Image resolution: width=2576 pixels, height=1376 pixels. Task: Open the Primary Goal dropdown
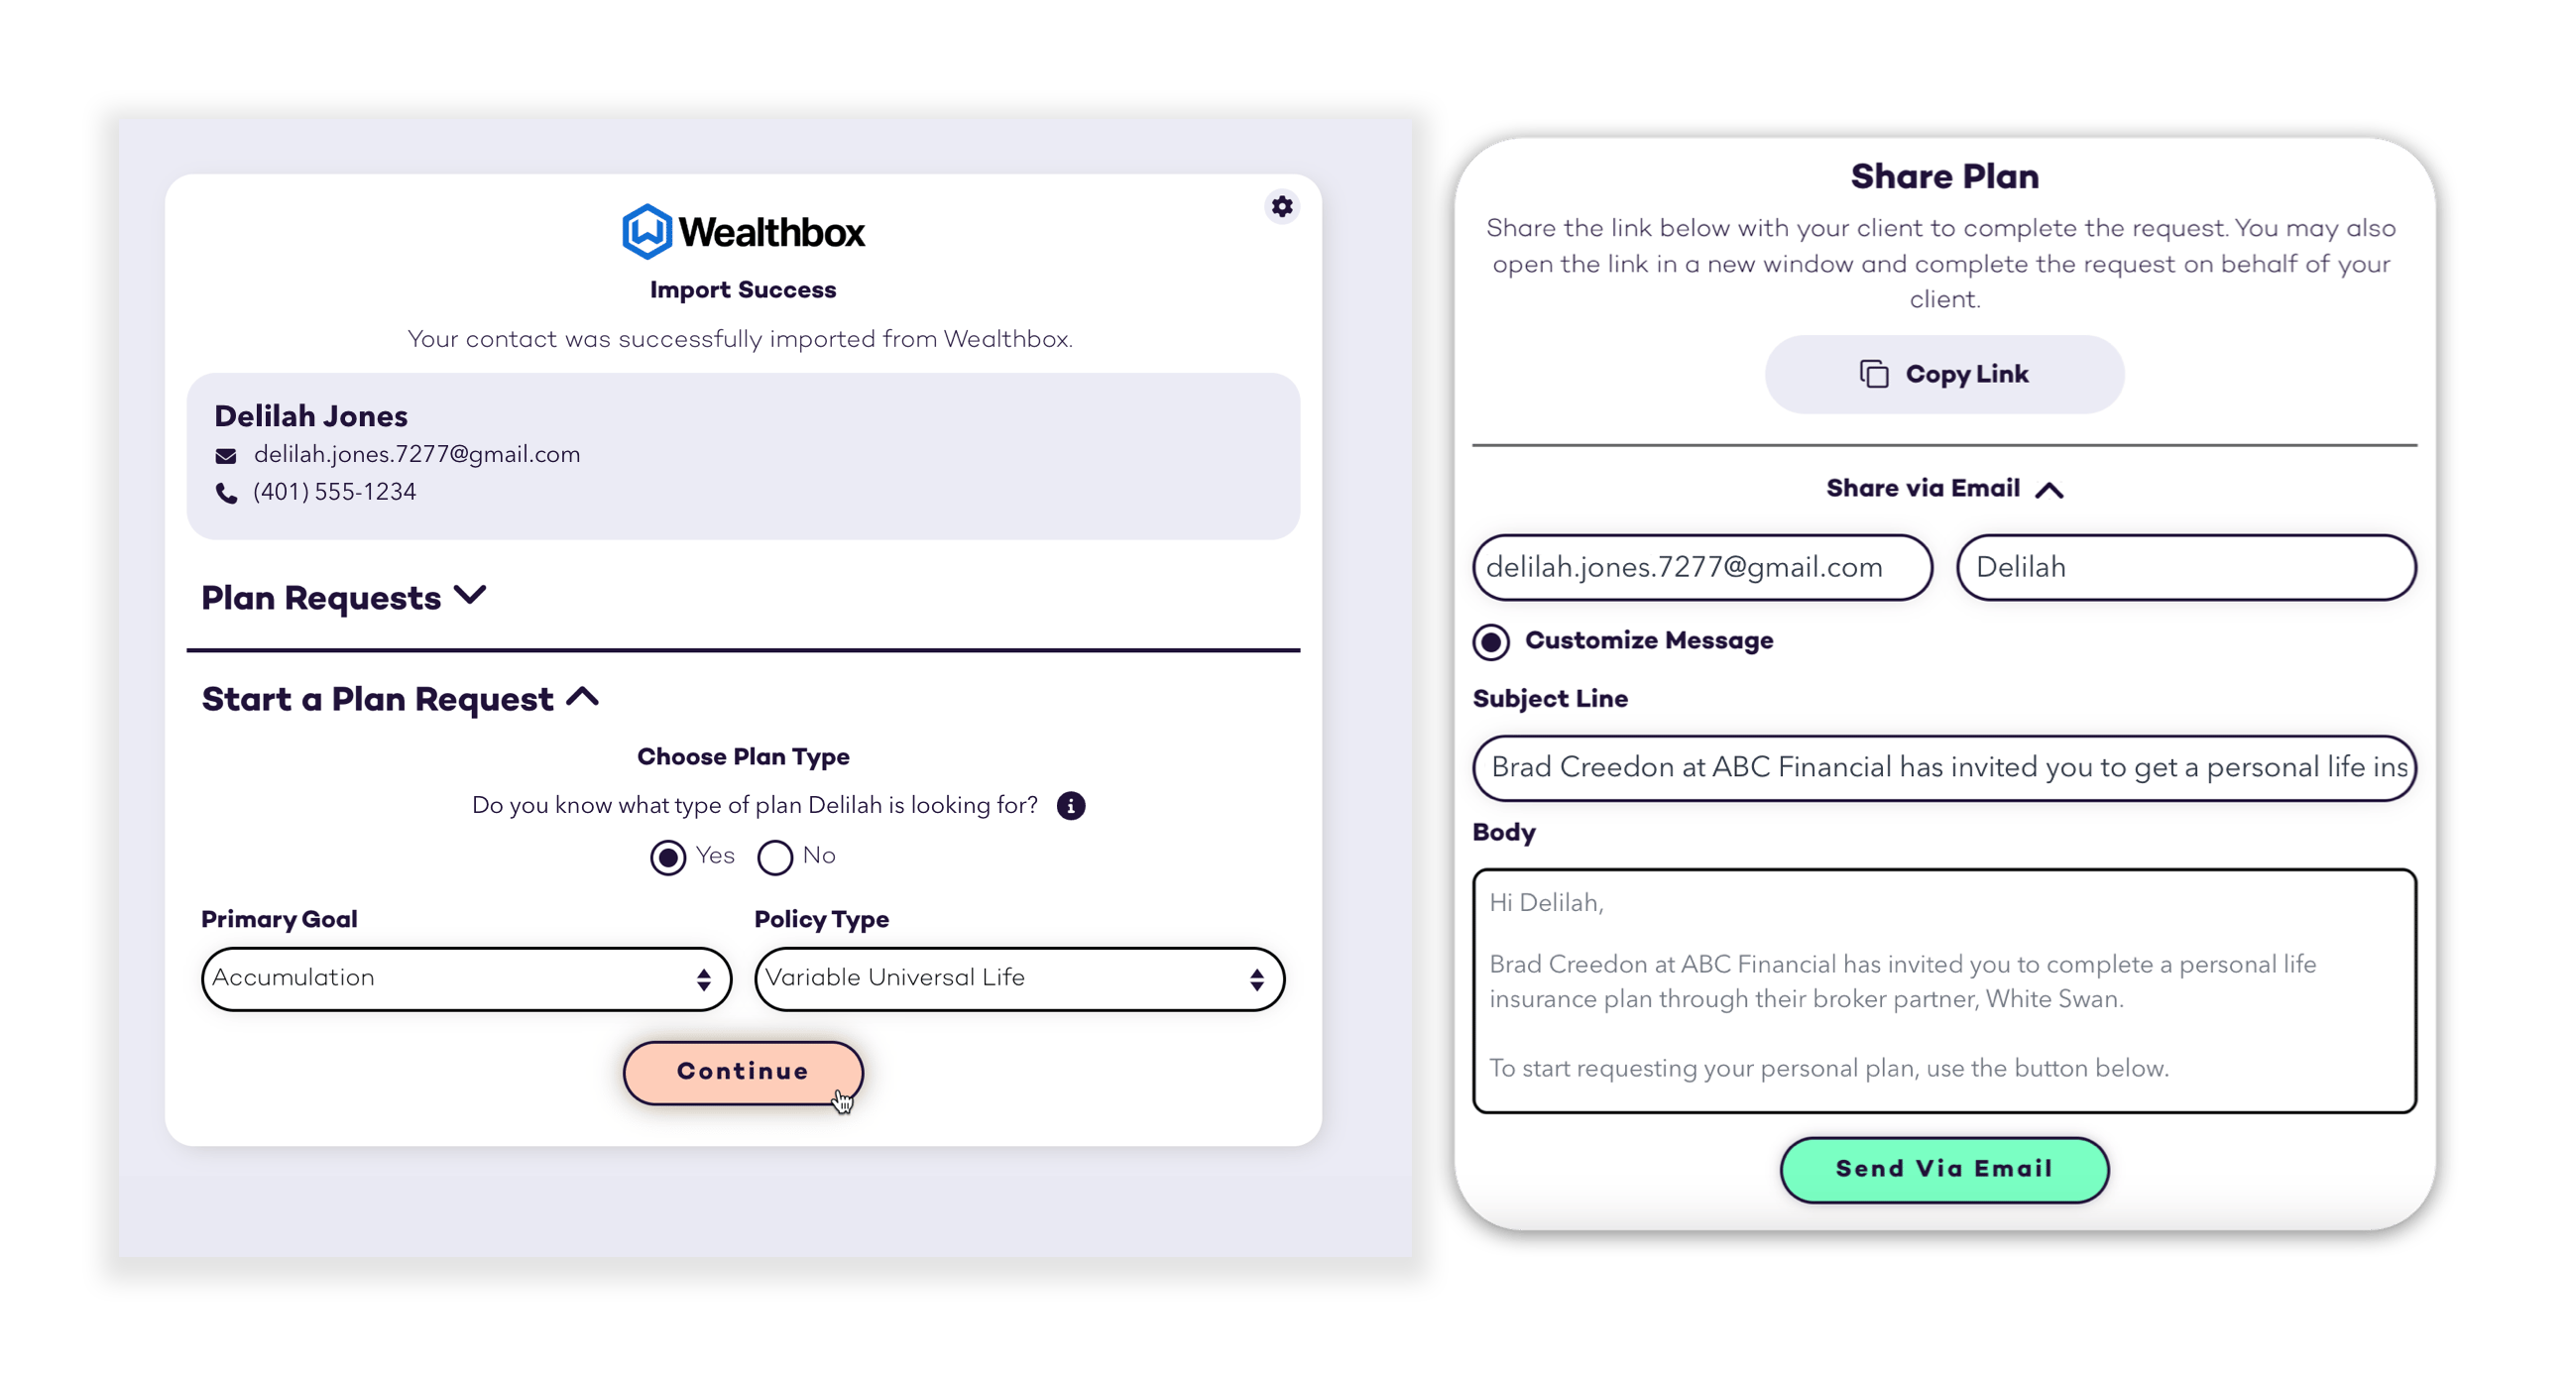click(x=460, y=977)
